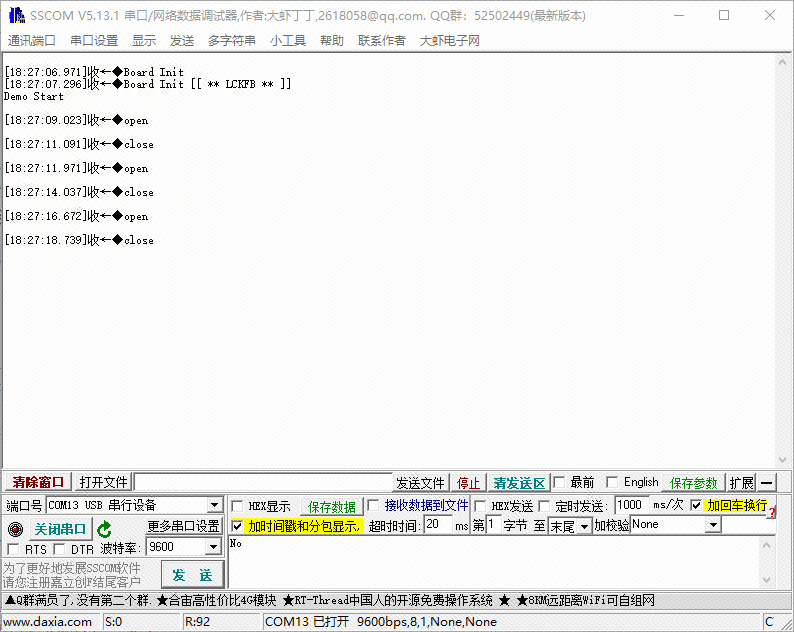This screenshot has height=632, width=794.
Task: Enable the 定时发送 checkbox
Action: click(x=544, y=505)
